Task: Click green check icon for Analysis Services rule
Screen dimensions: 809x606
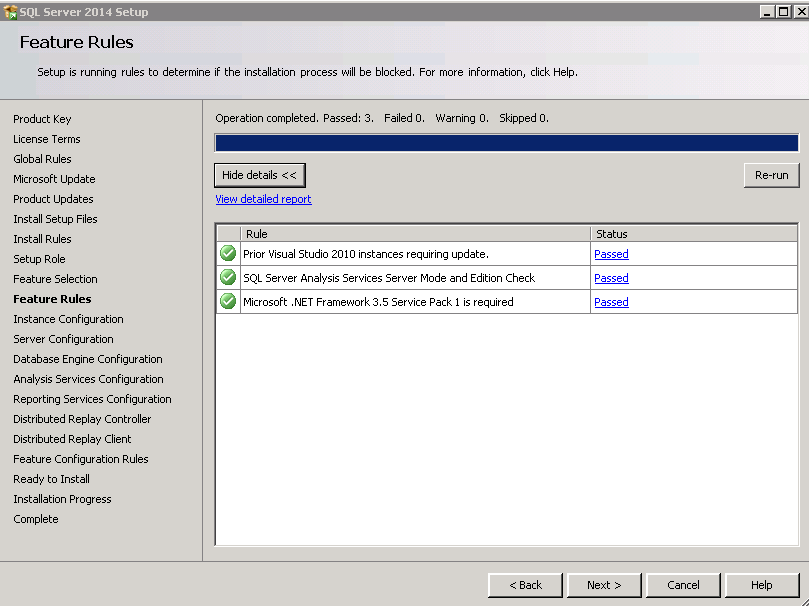Action: 228,277
